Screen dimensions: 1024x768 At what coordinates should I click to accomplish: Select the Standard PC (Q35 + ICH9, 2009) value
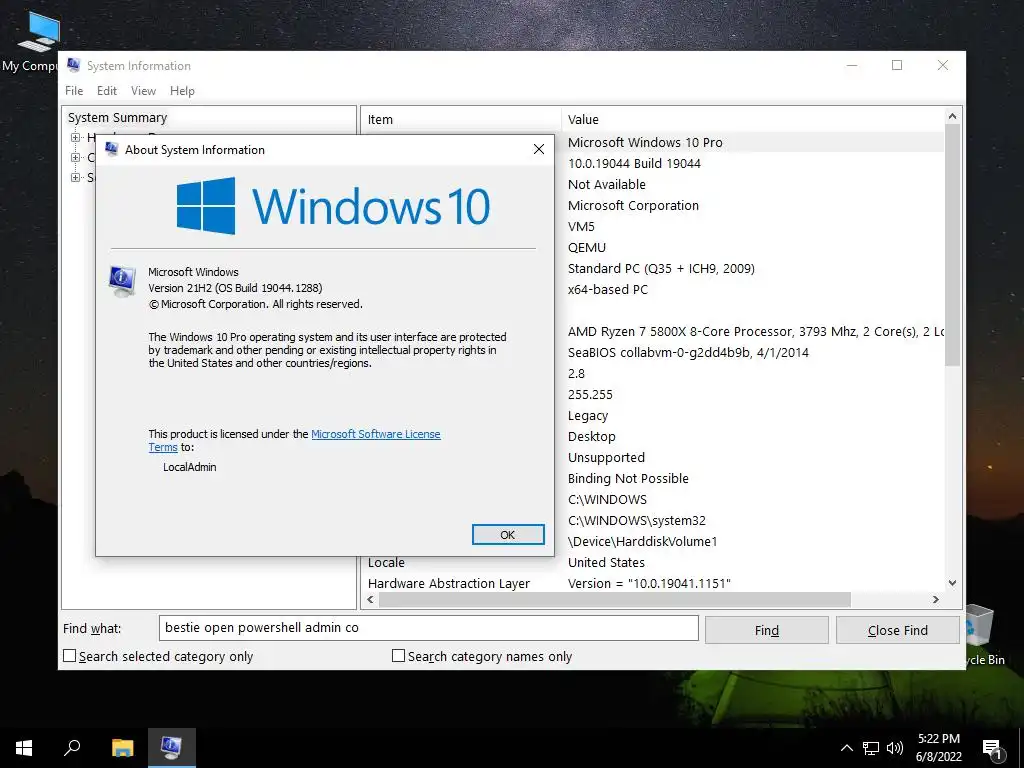coord(662,268)
